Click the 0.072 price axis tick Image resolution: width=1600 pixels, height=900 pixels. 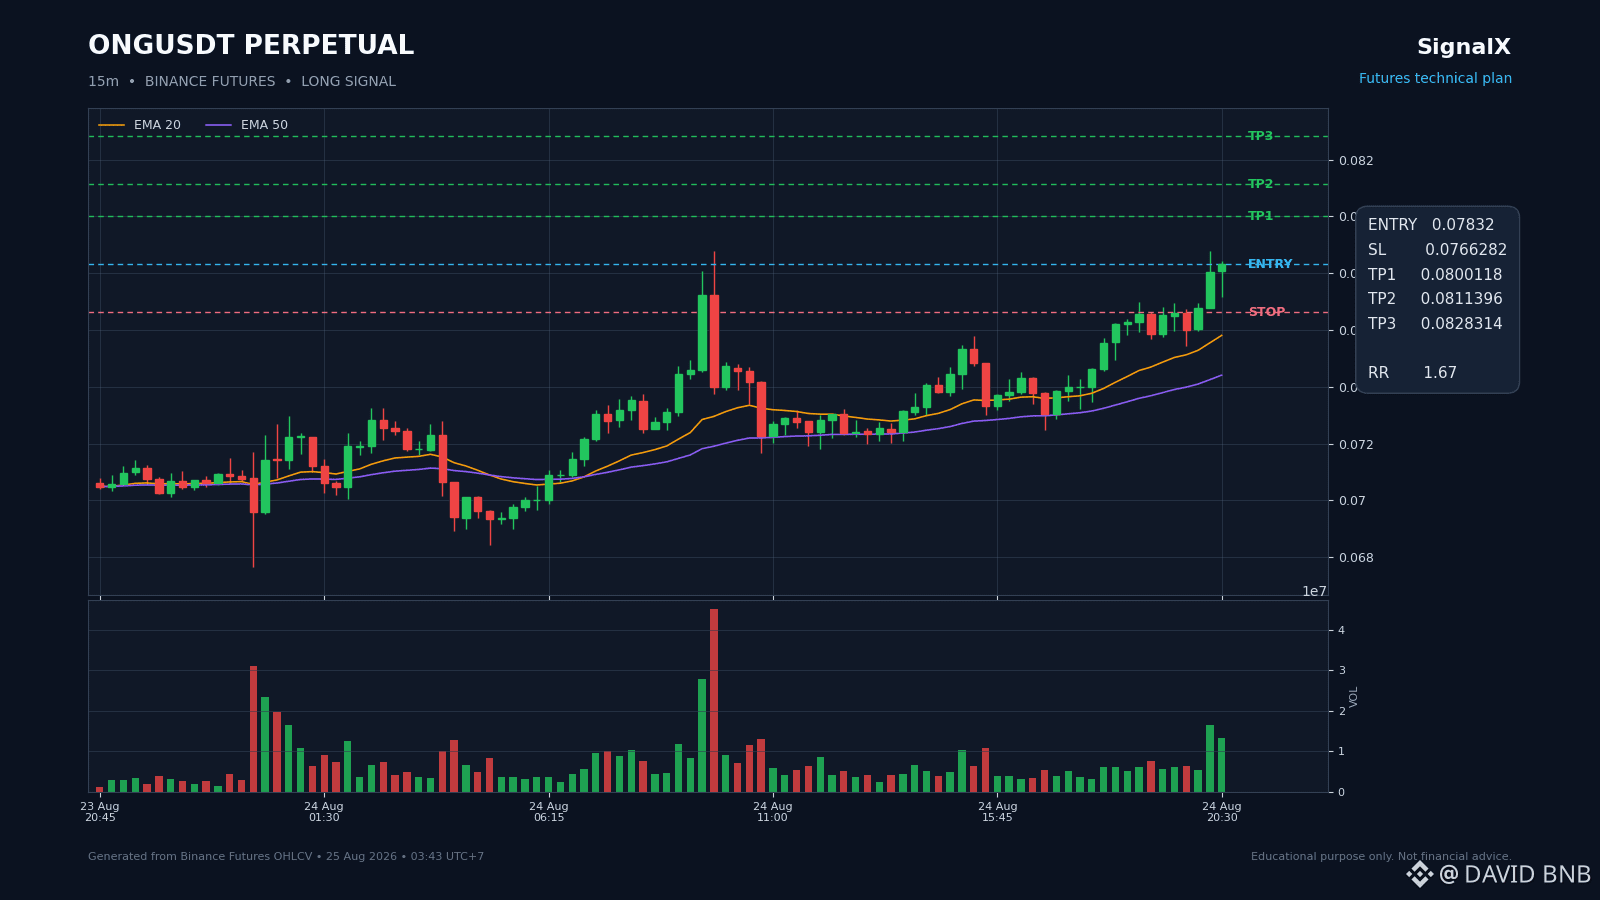(x=1356, y=445)
